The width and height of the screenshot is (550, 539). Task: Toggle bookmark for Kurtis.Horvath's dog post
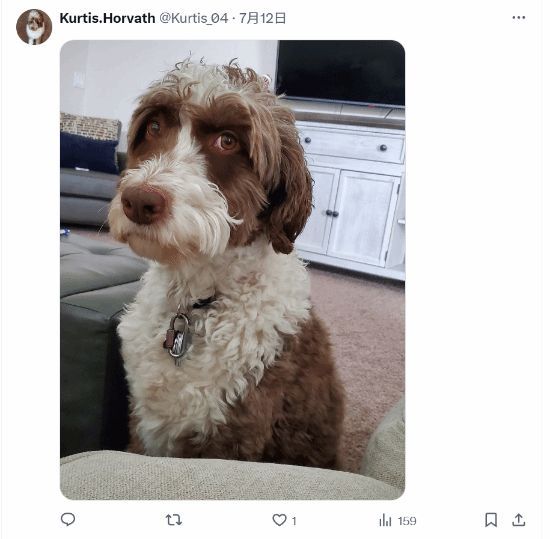tap(491, 520)
